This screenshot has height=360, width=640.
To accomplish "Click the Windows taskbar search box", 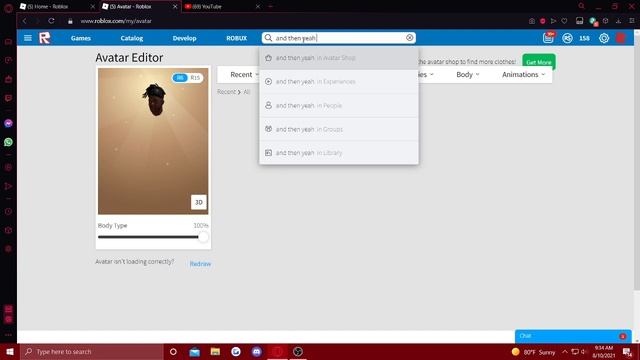I will click(92, 351).
